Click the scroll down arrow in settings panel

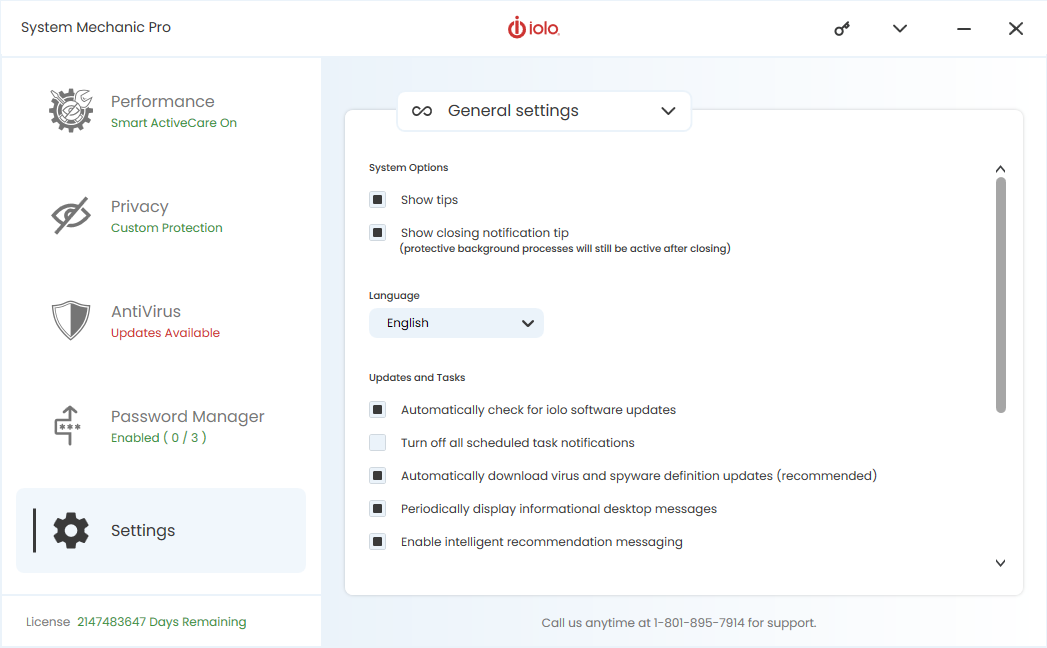(x=1000, y=563)
